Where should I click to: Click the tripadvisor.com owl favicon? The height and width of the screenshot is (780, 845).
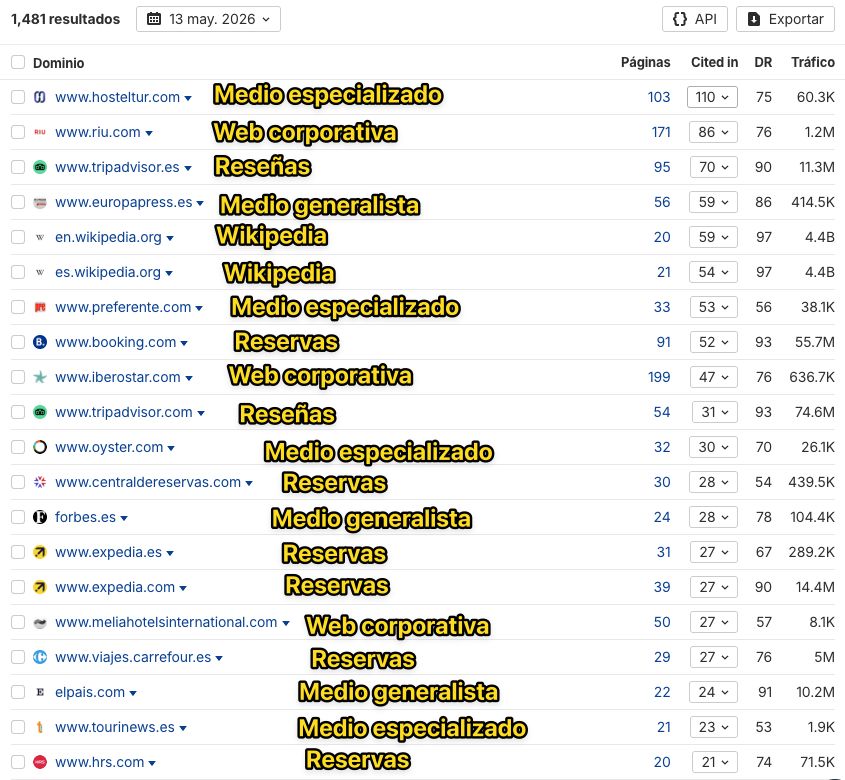coord(40,412)
